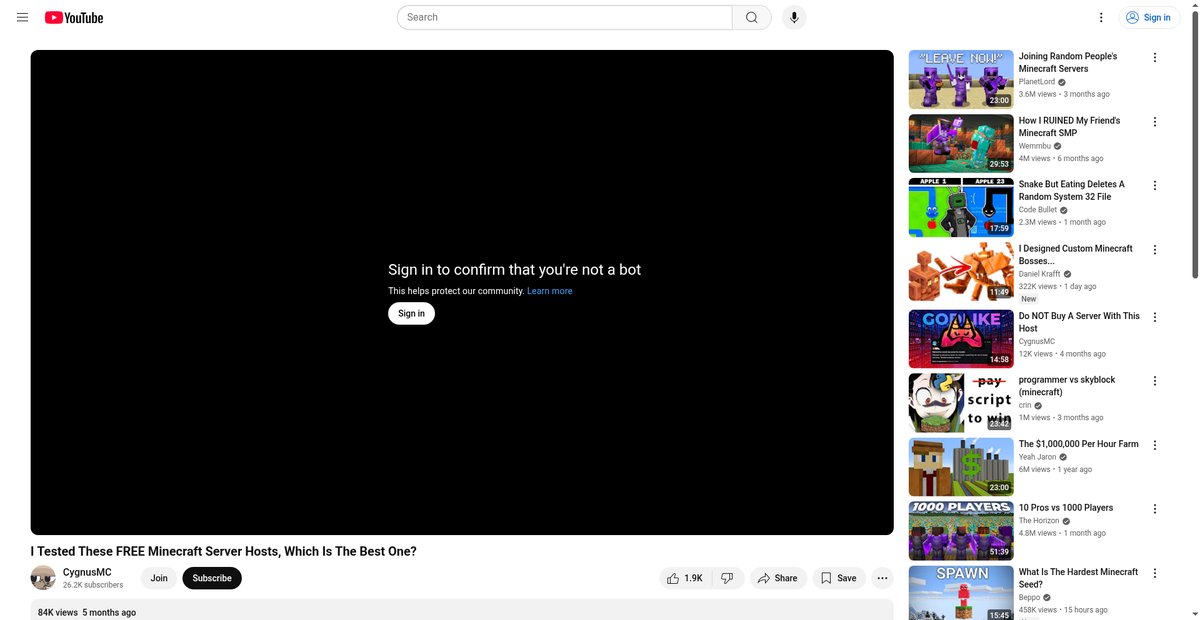
Task: Open The $1,000,000 Per Hour Farm title
Action: click(1078, 444)
